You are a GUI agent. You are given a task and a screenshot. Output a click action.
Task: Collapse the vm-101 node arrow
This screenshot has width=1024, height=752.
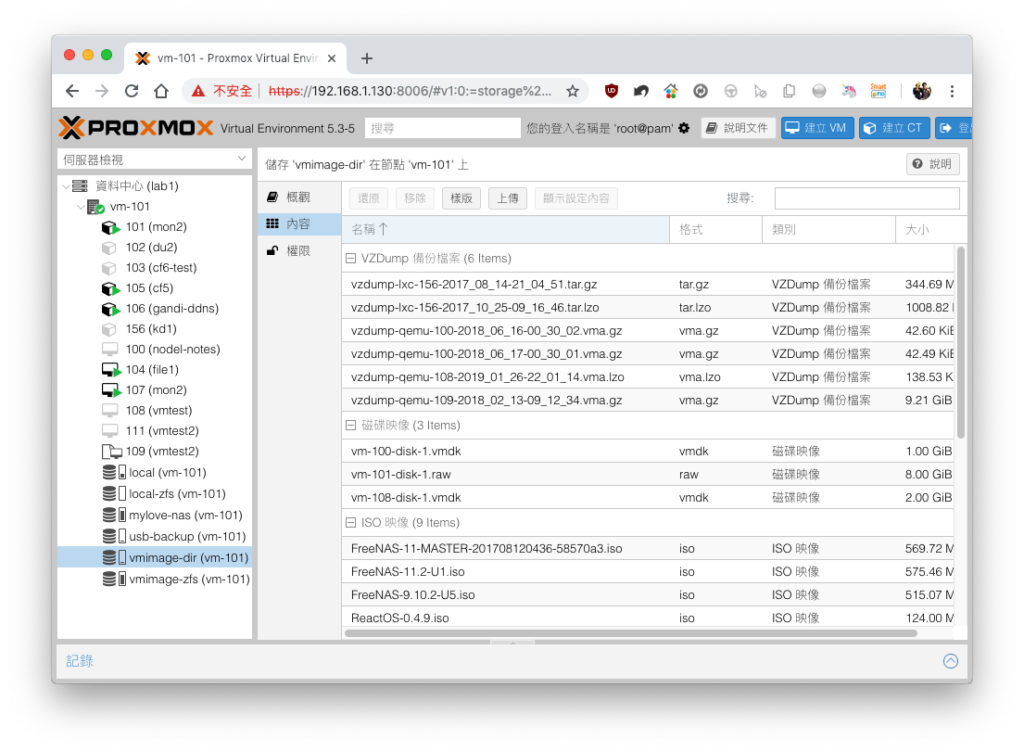[x=81, y=206]
